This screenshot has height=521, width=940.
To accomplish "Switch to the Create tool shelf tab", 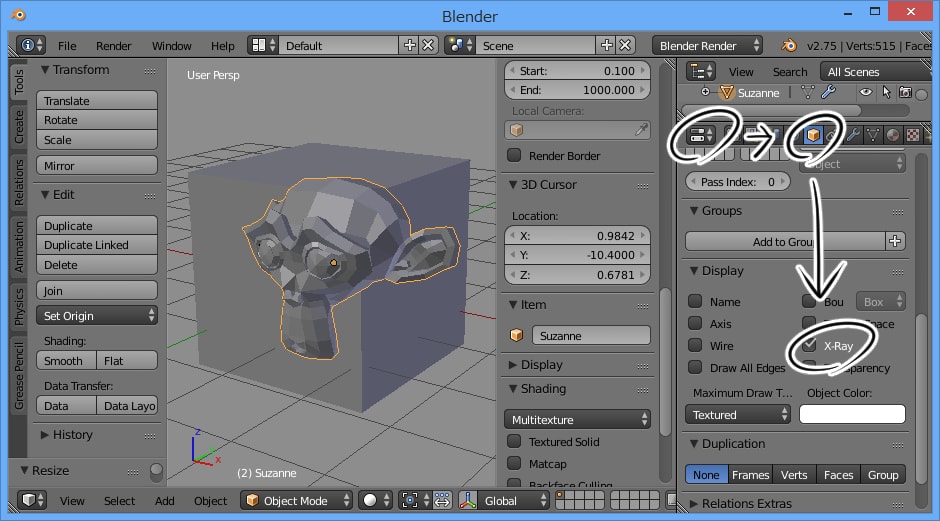I will 19,127.
